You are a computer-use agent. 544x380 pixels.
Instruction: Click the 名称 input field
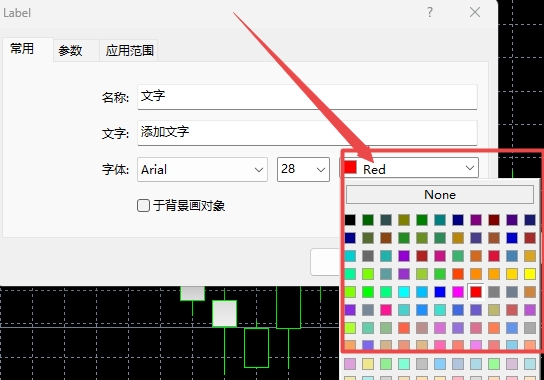pos(307,97)
